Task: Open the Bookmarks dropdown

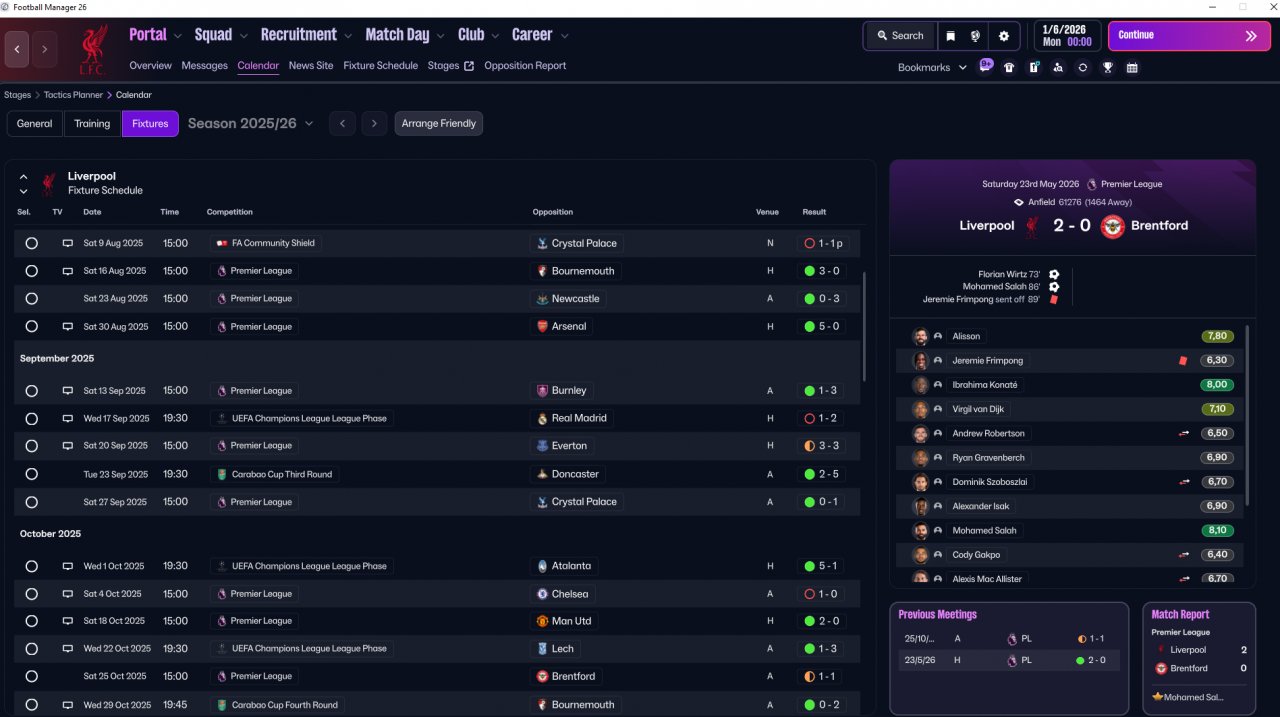Action: pyautogui.click(x=932, y=68)
